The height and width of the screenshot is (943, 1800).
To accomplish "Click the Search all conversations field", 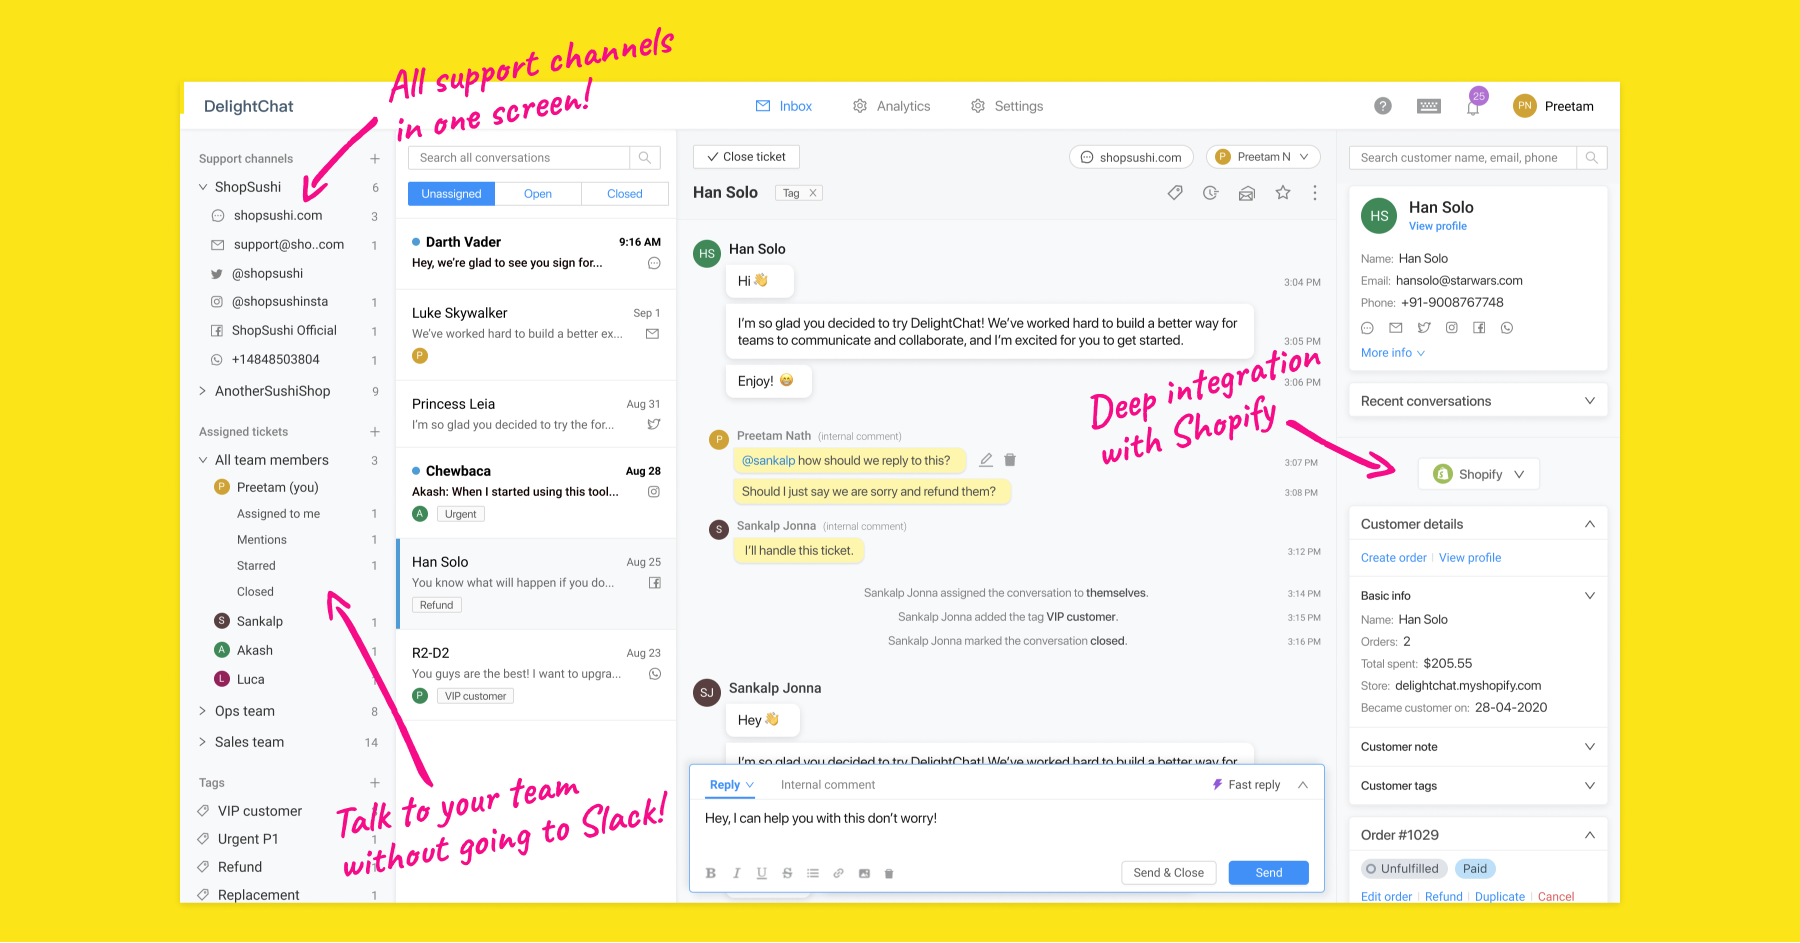I will click(x=520, y=157).
